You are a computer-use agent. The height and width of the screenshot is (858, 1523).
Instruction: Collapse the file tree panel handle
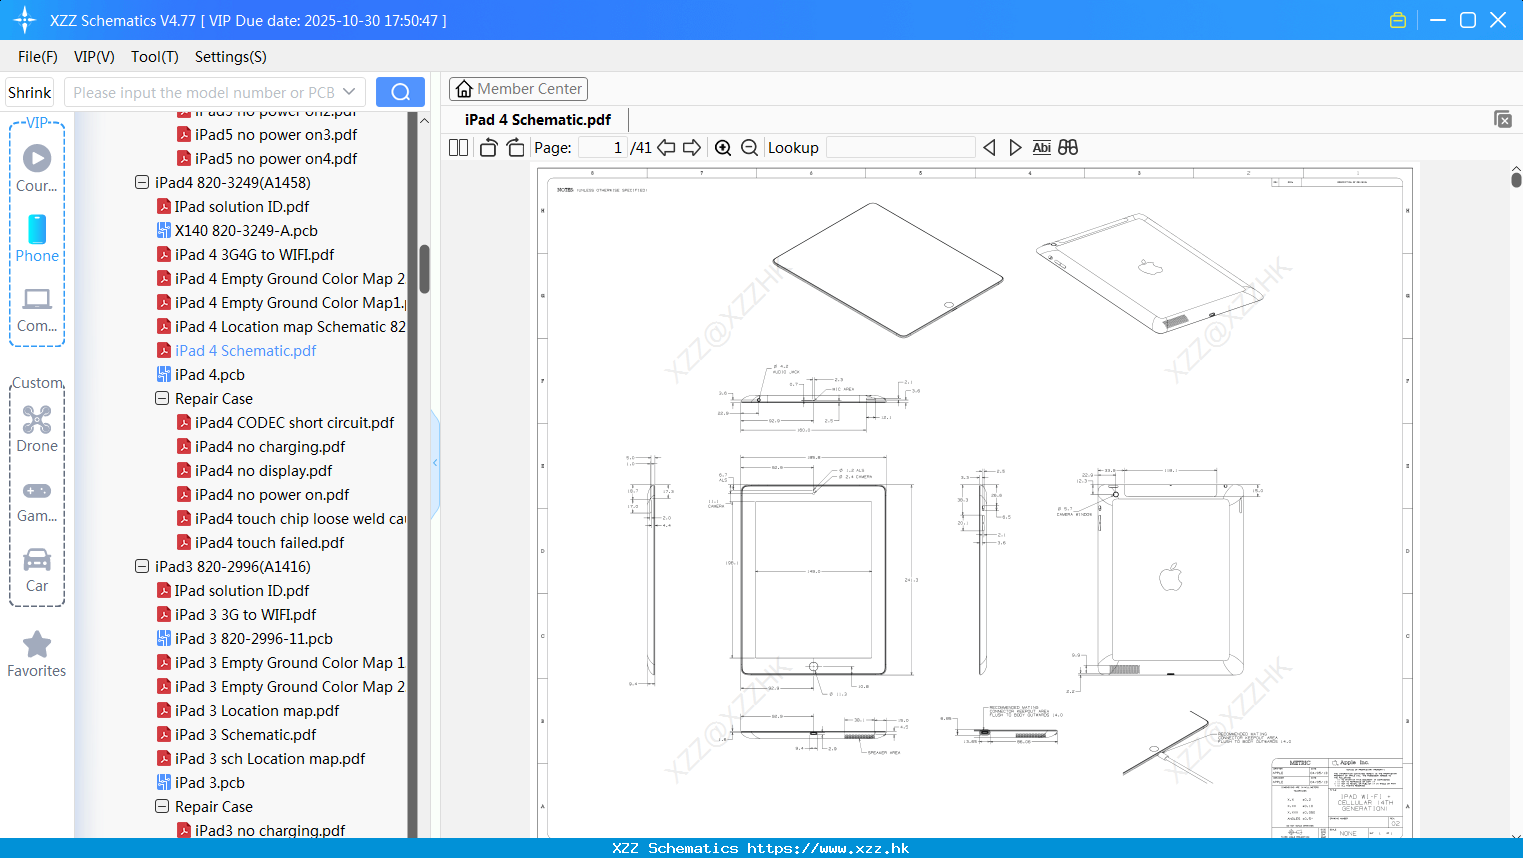coord(435,463)
